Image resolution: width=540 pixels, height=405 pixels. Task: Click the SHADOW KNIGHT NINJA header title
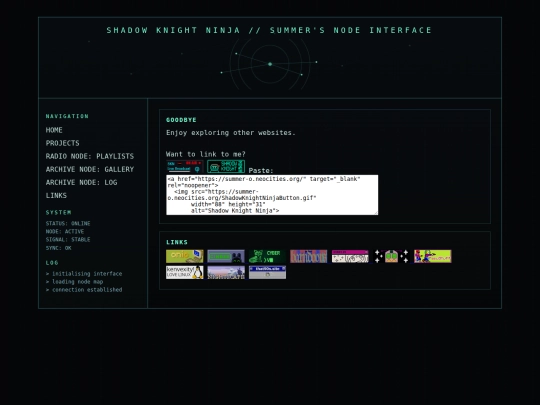tap(269, 30)
